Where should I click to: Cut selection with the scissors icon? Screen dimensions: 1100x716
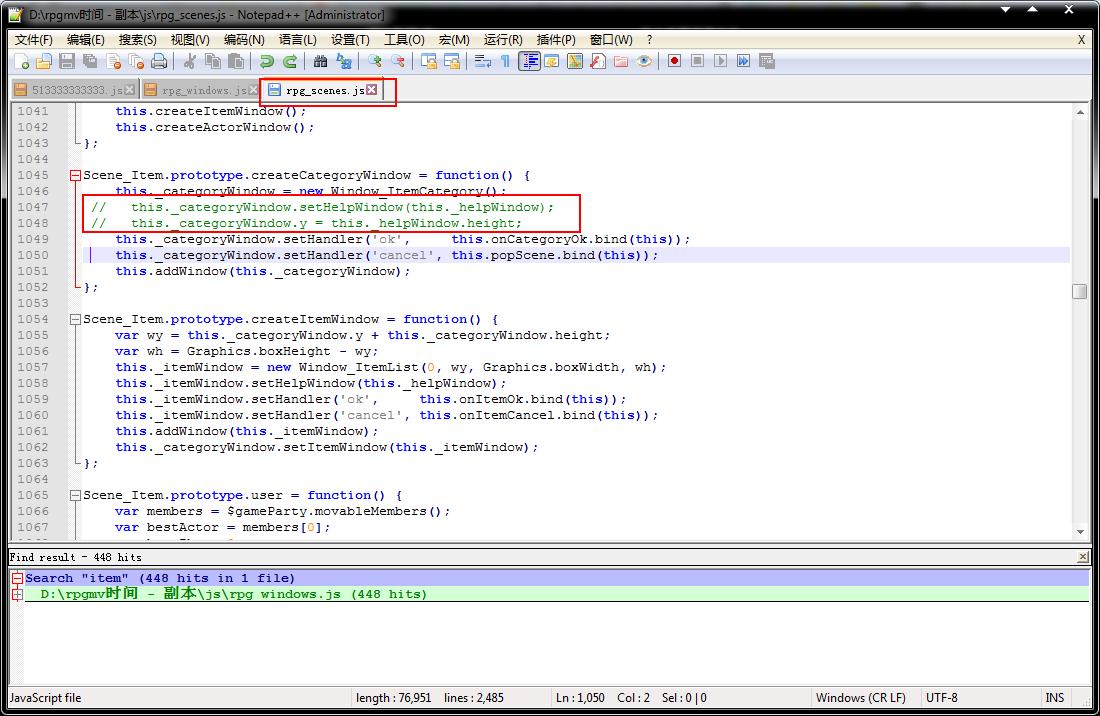point(189,62)
